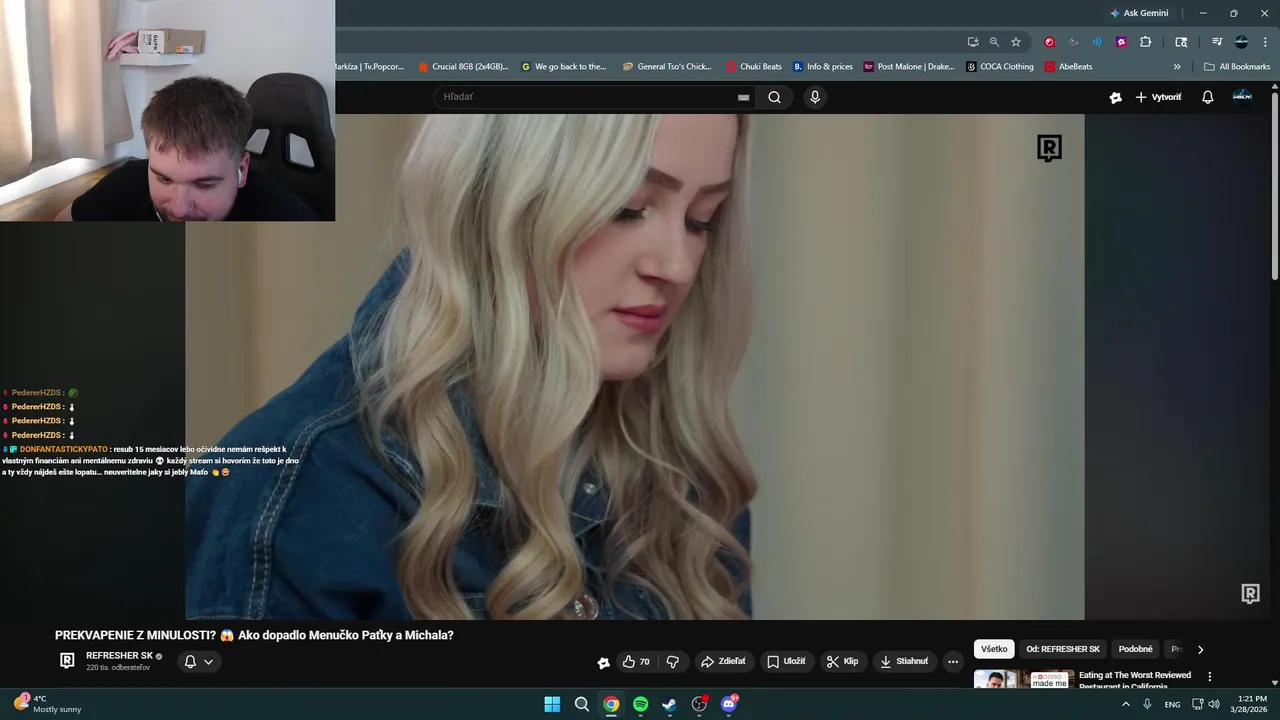1280x720 pixels.
Task: Click the REFRESHER SK channel avatar
Action: tap(67, 661)
